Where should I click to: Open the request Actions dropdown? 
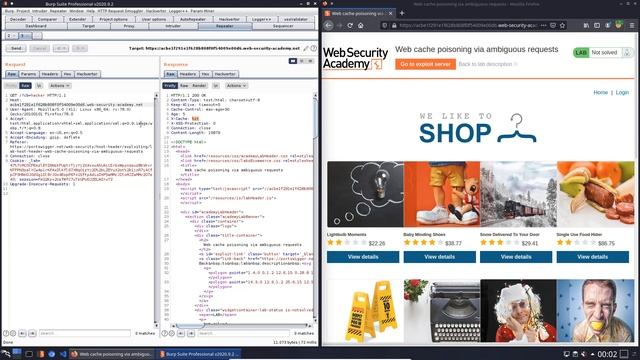60,86
